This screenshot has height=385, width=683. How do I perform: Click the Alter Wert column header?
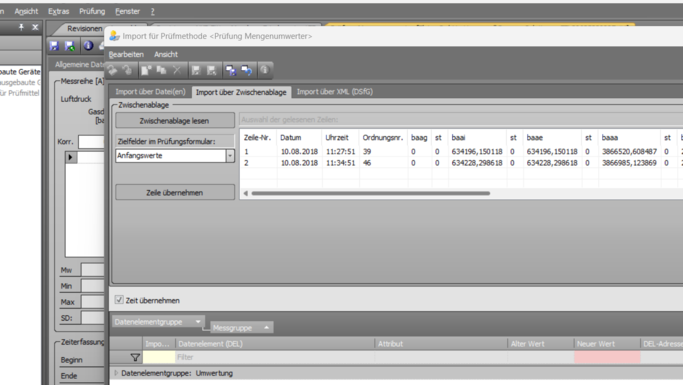coord(541,344)
